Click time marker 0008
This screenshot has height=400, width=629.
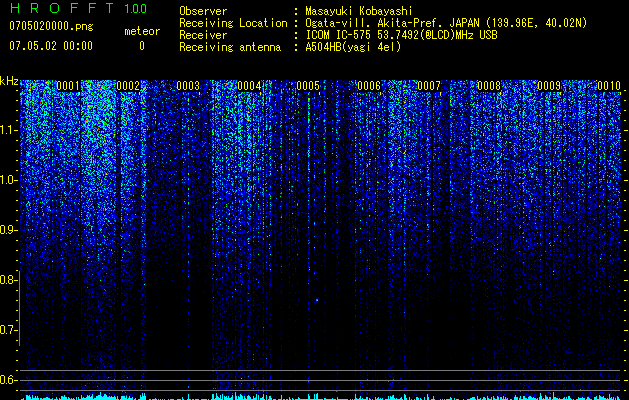(489, 86)
